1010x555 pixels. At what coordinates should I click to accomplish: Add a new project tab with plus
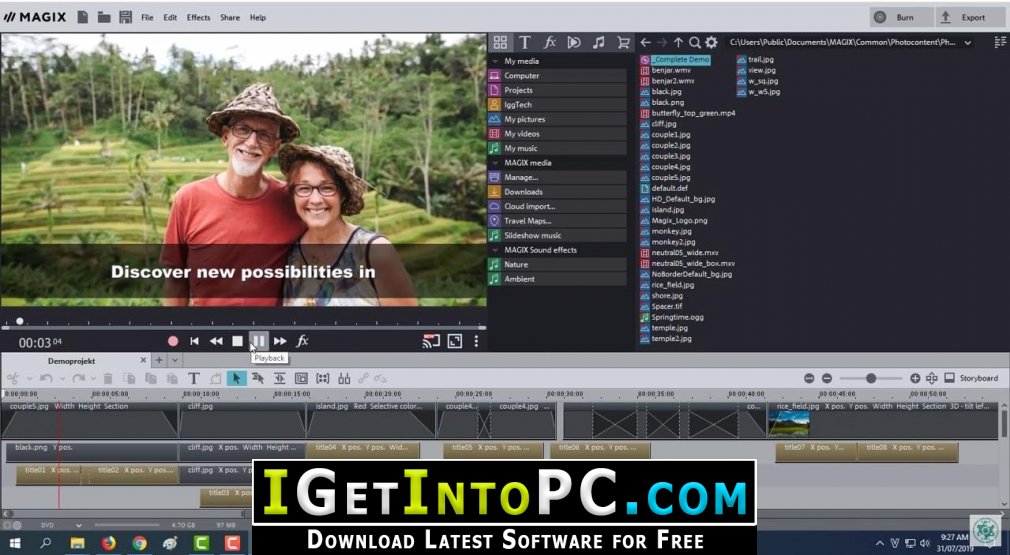tap(158, 361)
